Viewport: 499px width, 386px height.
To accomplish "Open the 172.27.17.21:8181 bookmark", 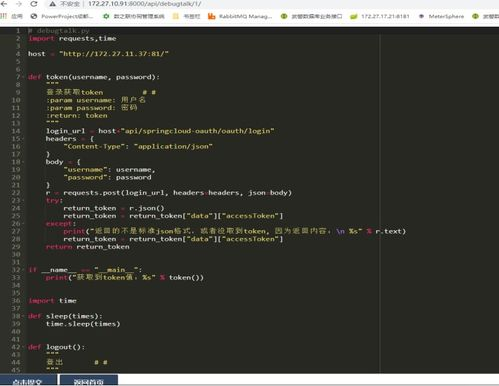I will [380, 16].
